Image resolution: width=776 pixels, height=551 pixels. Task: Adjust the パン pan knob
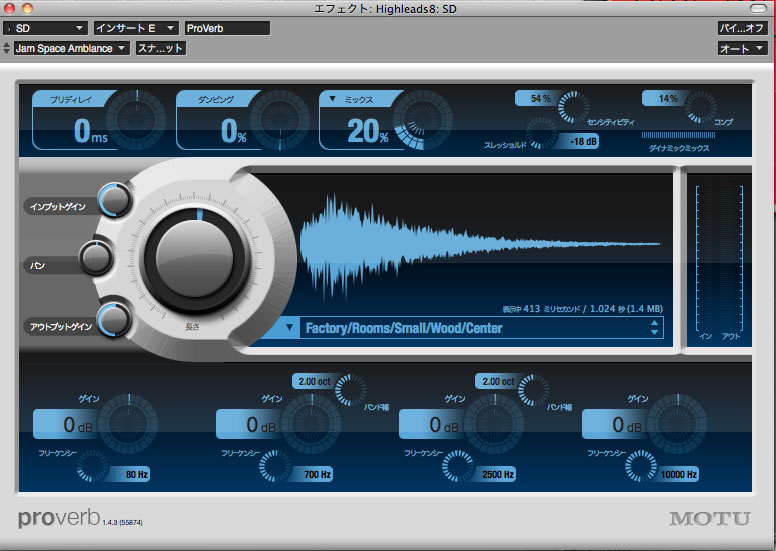96,258
